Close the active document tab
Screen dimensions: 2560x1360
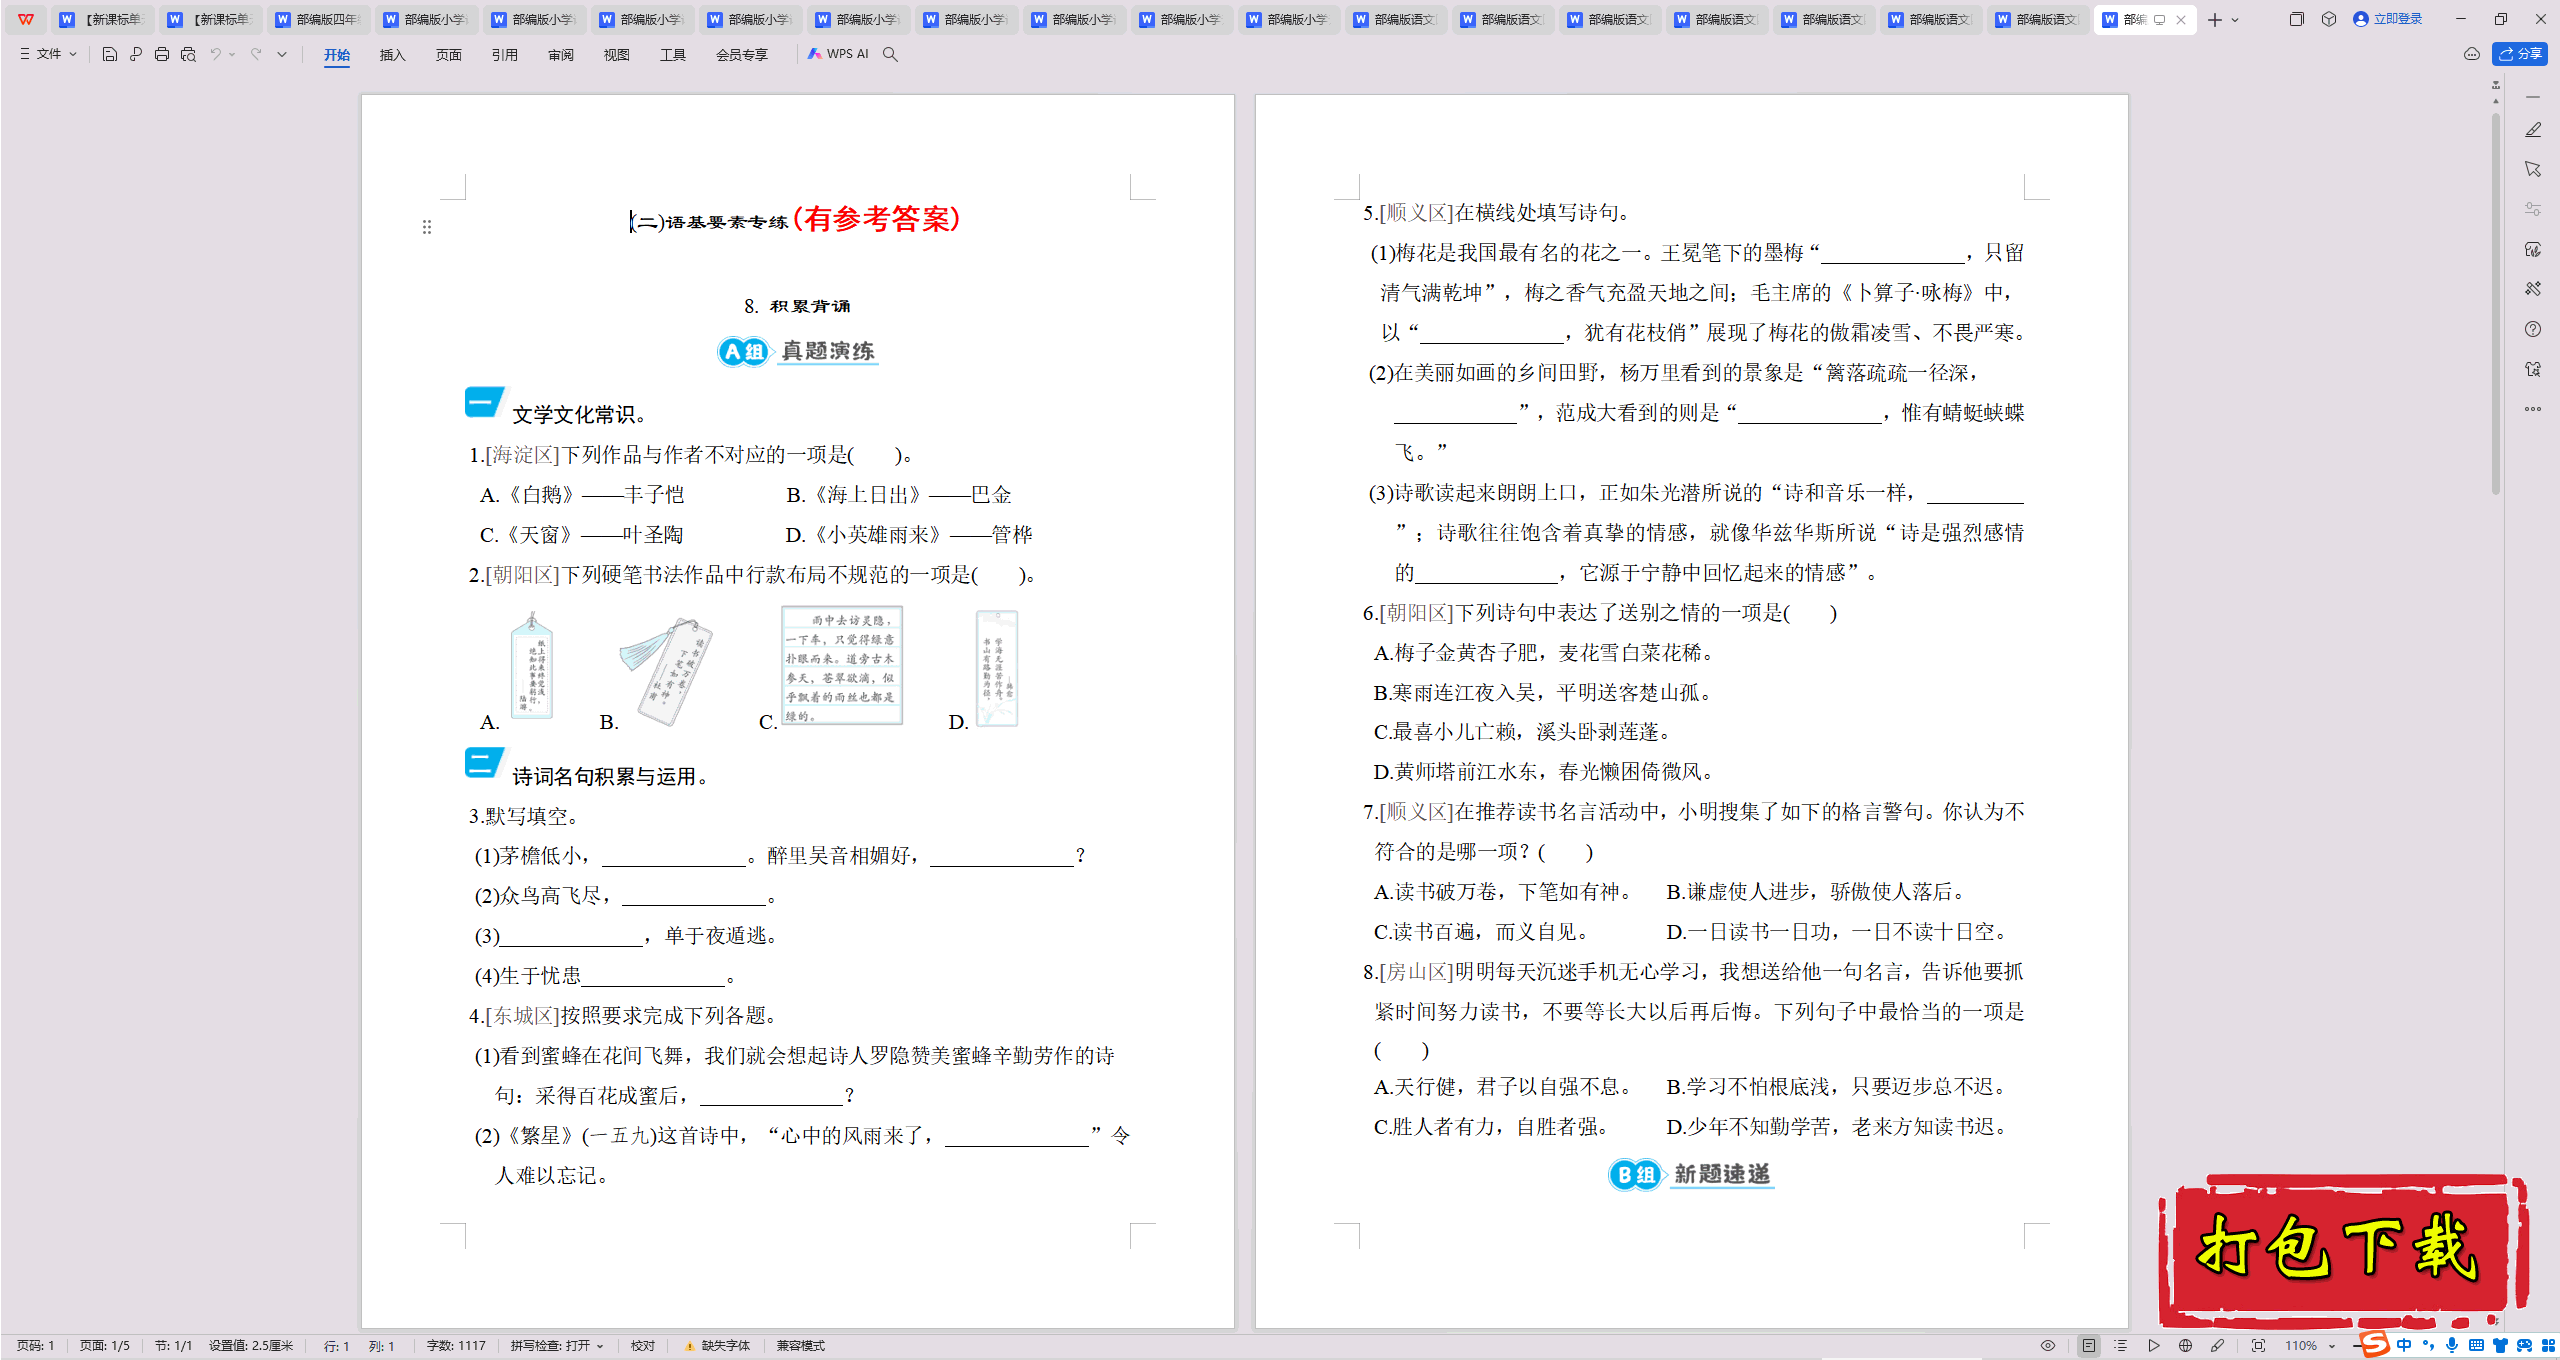click(x=2181, y=20)
